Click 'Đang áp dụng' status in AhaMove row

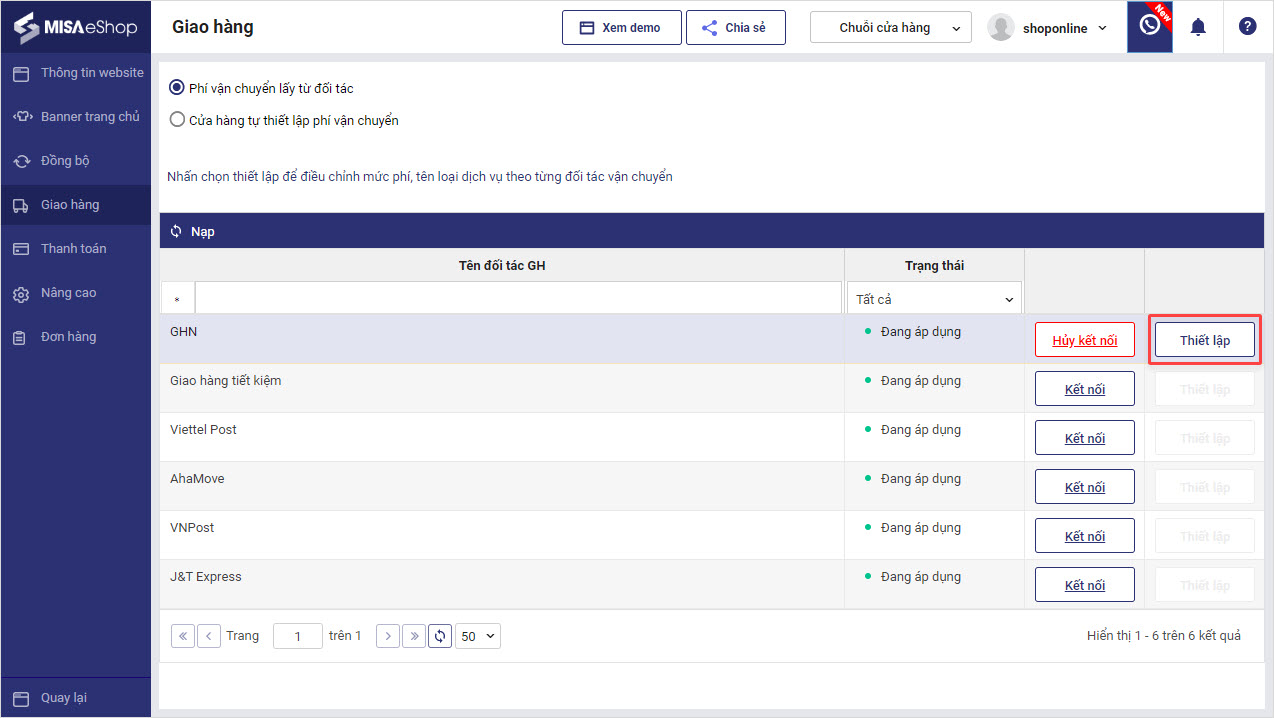click(x=921, y=478)
